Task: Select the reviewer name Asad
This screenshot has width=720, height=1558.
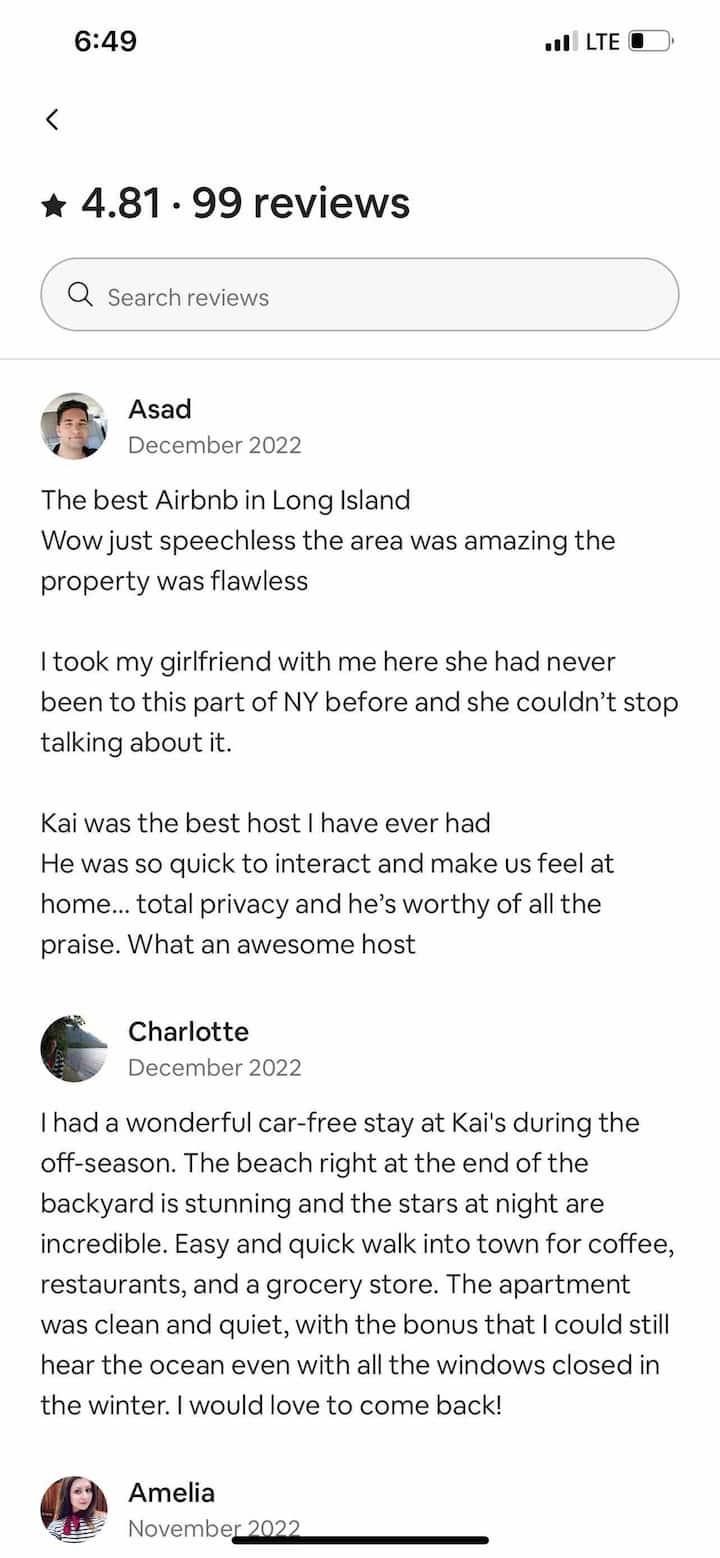Action: point(160,409)
